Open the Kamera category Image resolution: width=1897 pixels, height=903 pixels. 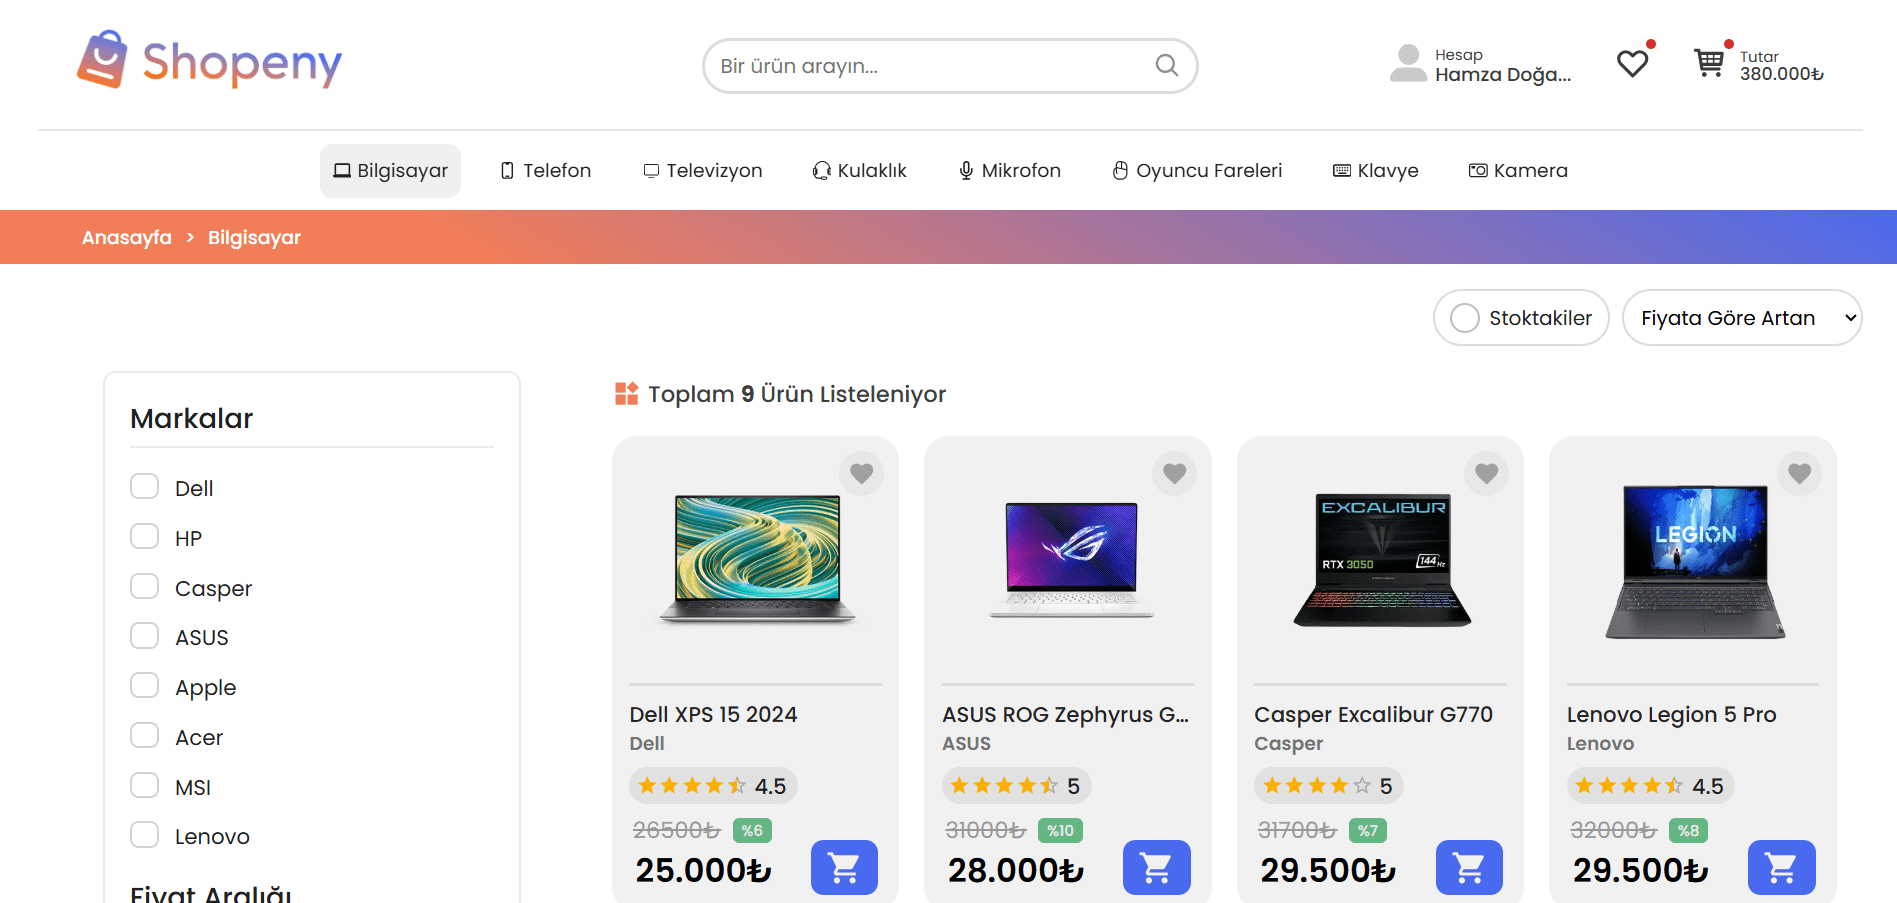[1518, 171]
